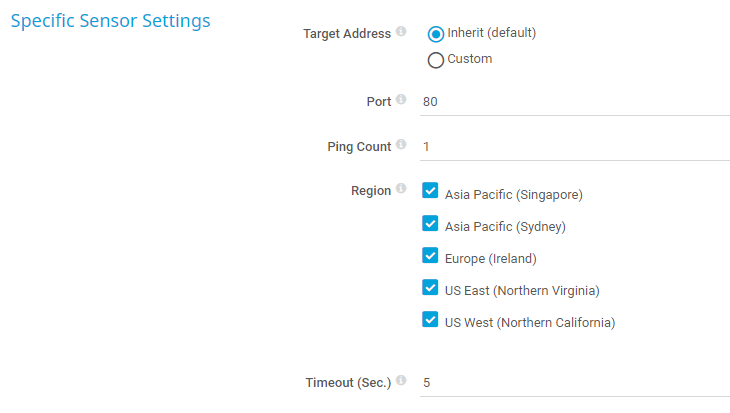Focus the Ping Count input field
730x413 pixels.
coord(574,147)
